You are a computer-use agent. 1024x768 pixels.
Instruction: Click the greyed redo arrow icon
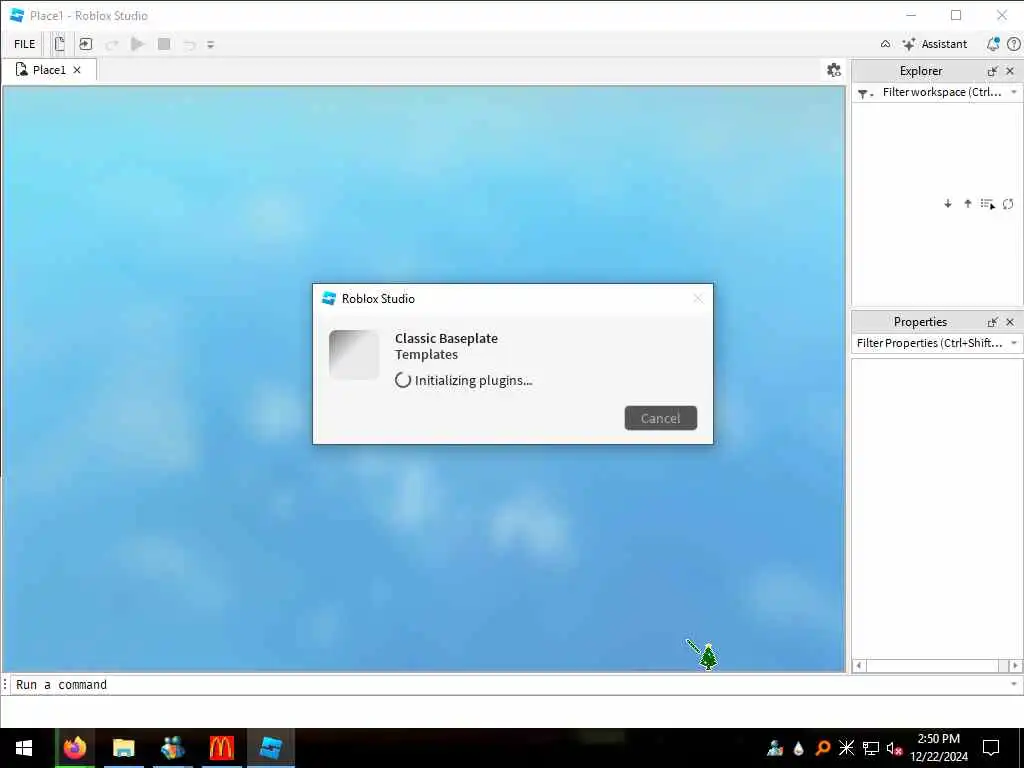[112, 44]
